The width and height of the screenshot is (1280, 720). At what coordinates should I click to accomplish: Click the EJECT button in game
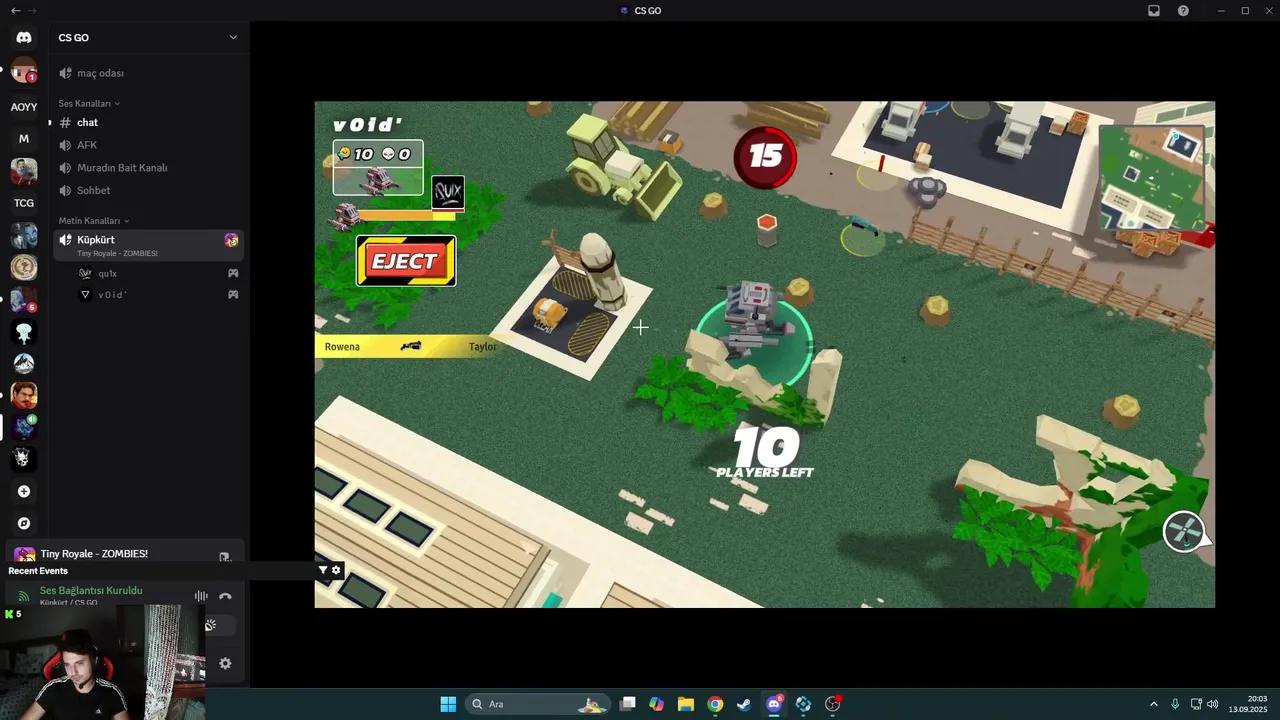click(x=406, y=261)
